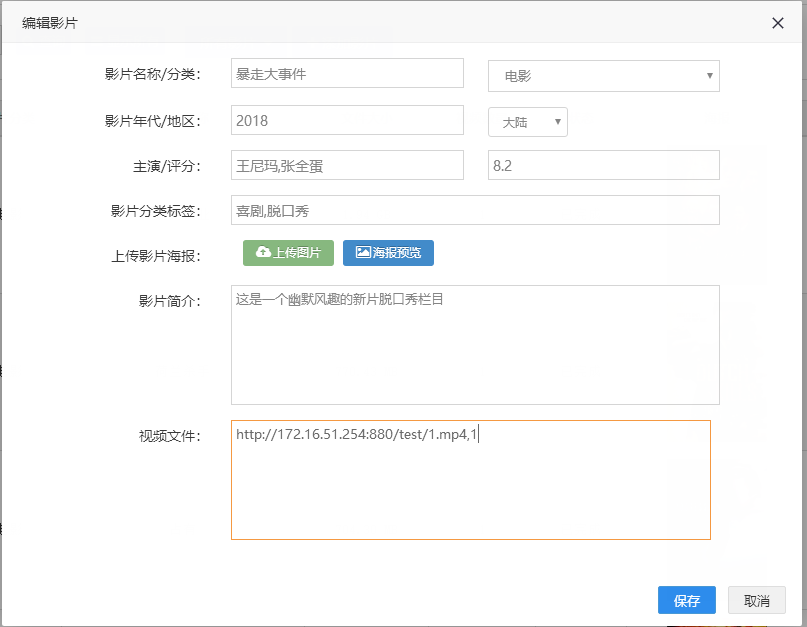The width and height of the screenshot is (807, 627).
Task: Close the 编辑影片 dialog with X
Action: coord(778,23)
